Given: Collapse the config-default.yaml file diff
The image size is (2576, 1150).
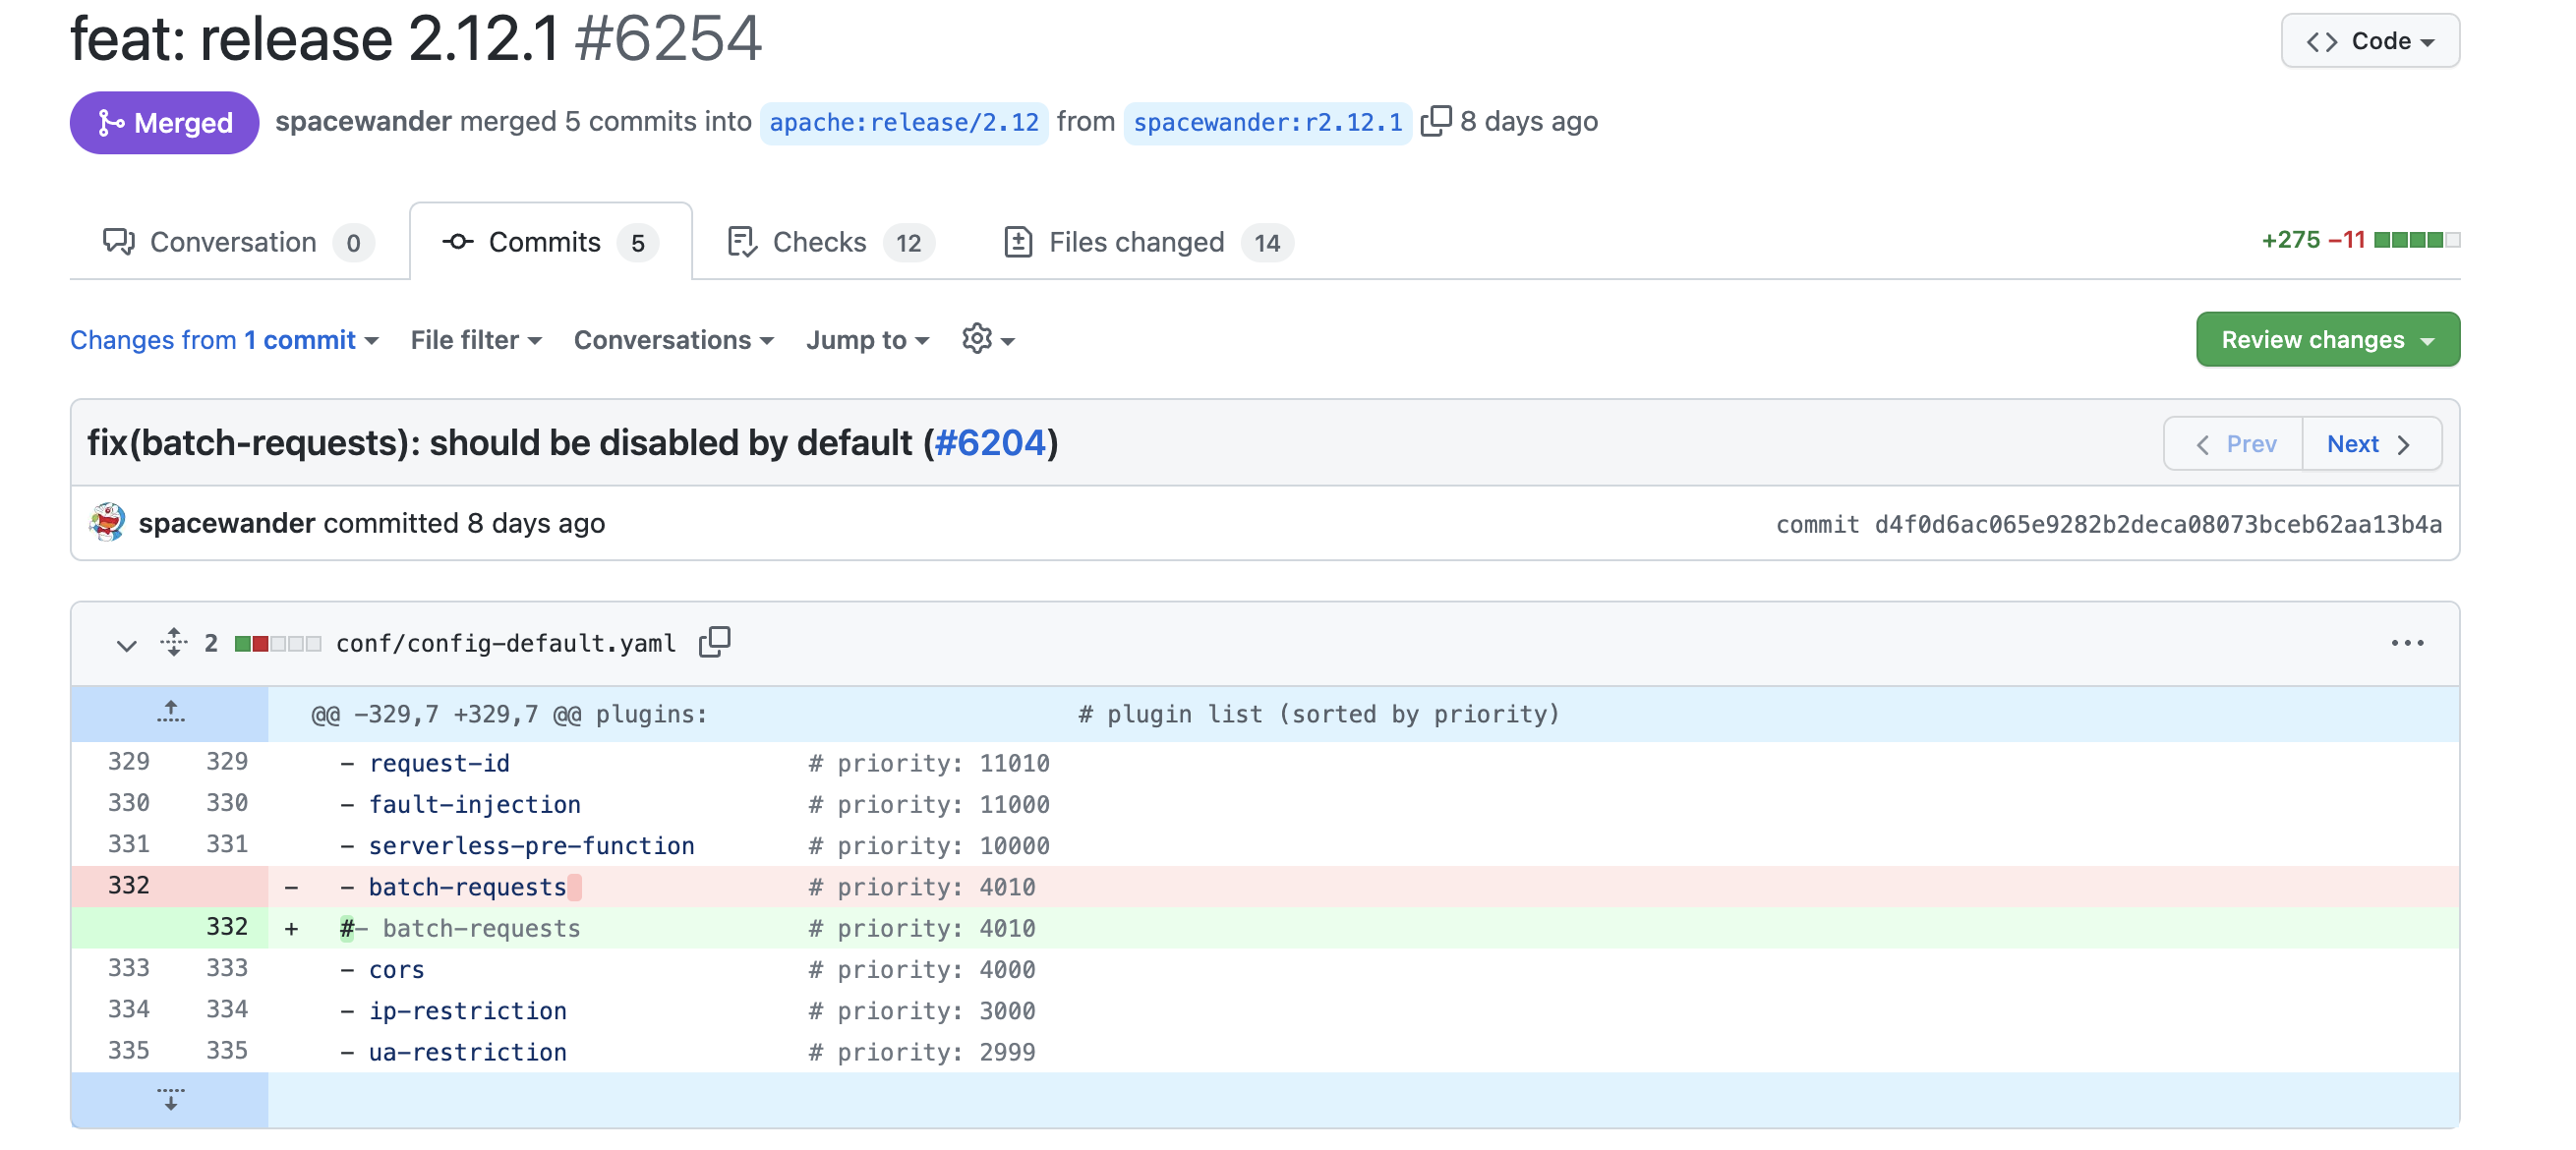Looking at the screenshot, I should 126,644.
